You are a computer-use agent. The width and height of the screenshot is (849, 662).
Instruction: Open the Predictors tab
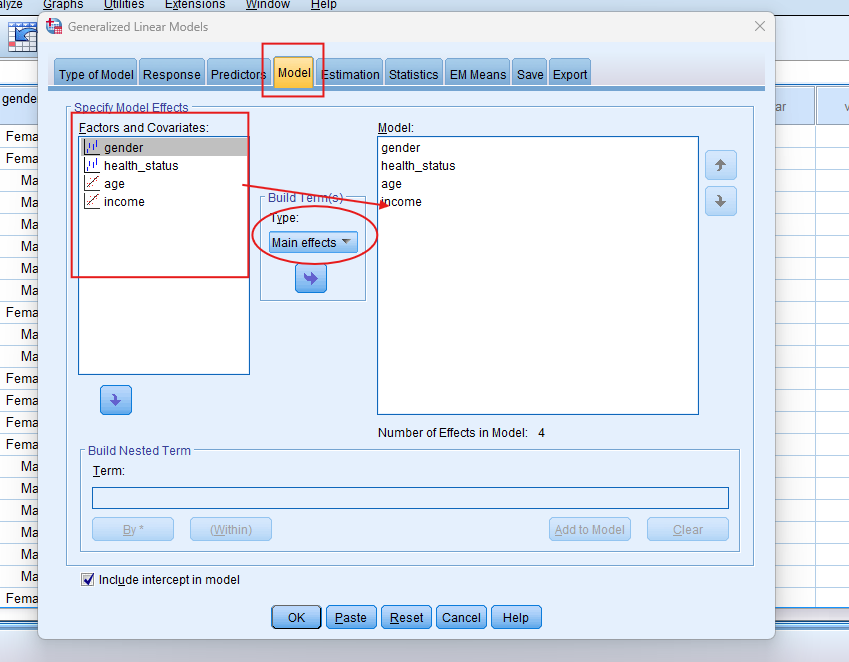tap(238, 75)
